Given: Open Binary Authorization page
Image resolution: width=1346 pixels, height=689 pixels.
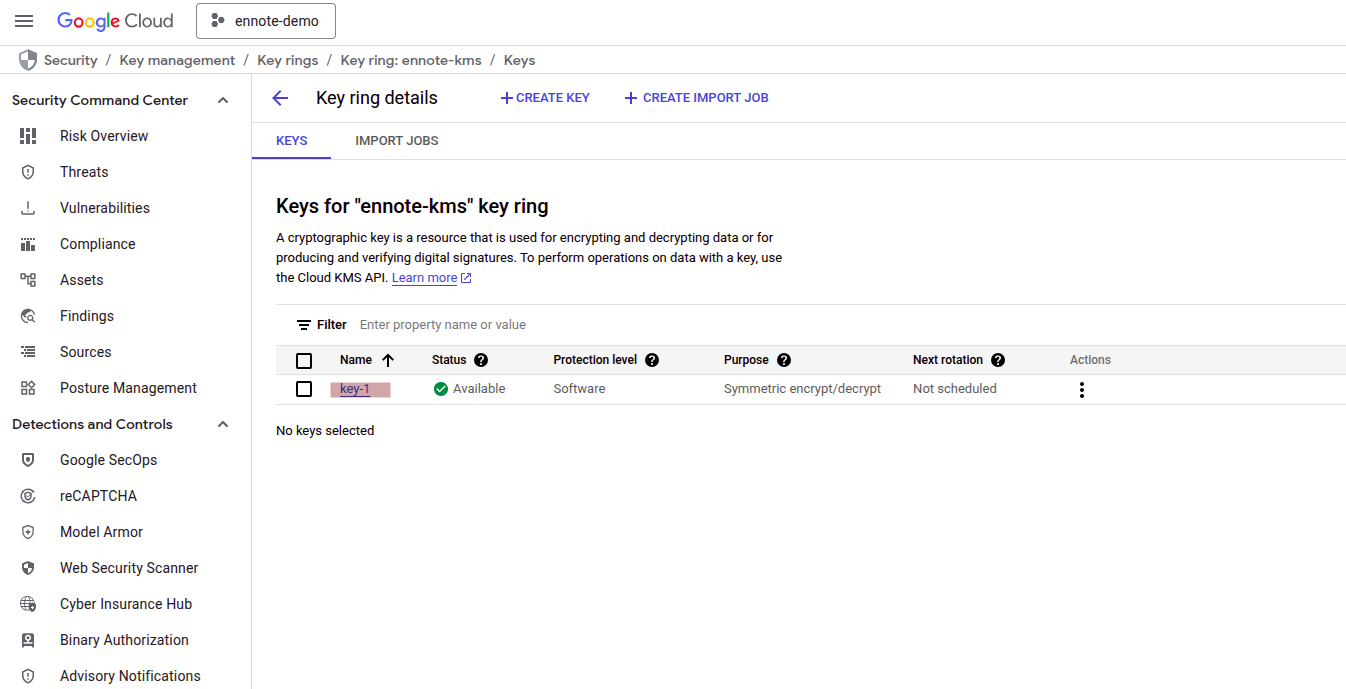Looking at the screenshot, I should pos(124,640).
